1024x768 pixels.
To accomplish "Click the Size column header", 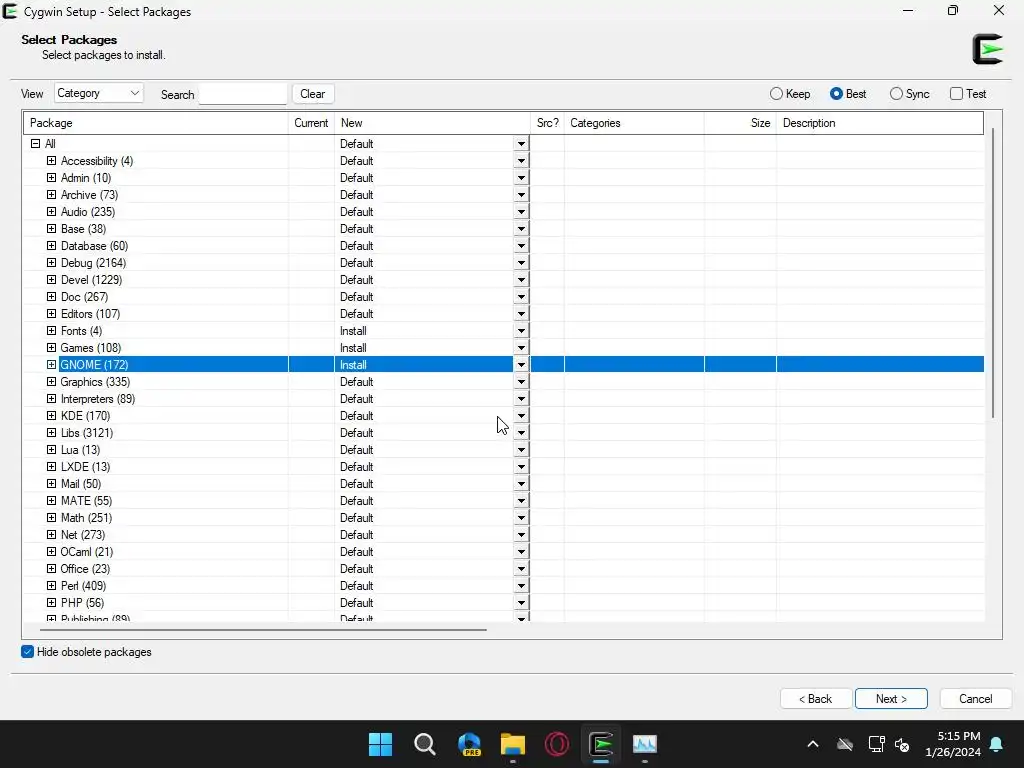I will point(741,123).
